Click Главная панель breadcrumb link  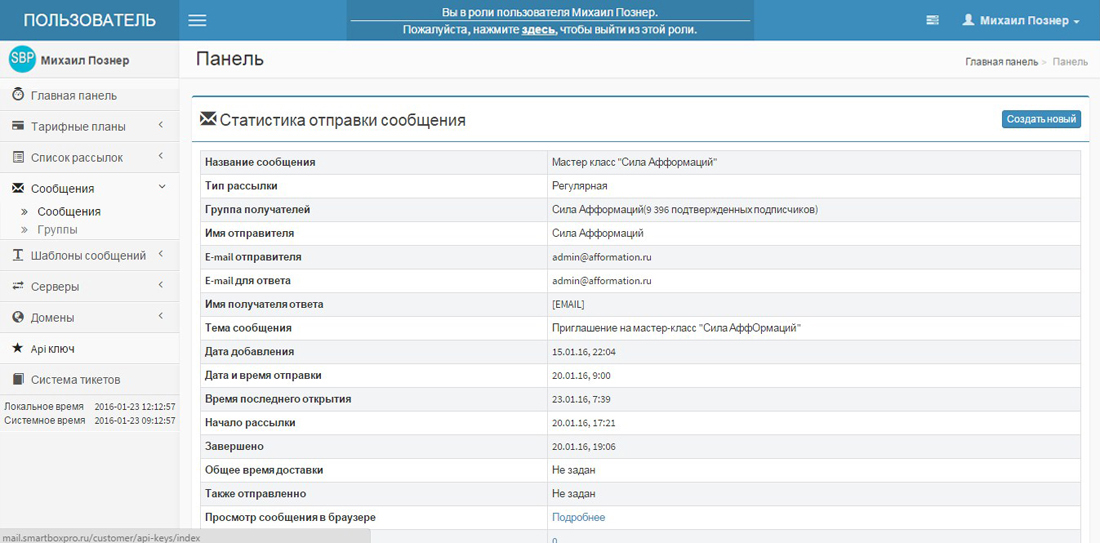[1001, 62]
